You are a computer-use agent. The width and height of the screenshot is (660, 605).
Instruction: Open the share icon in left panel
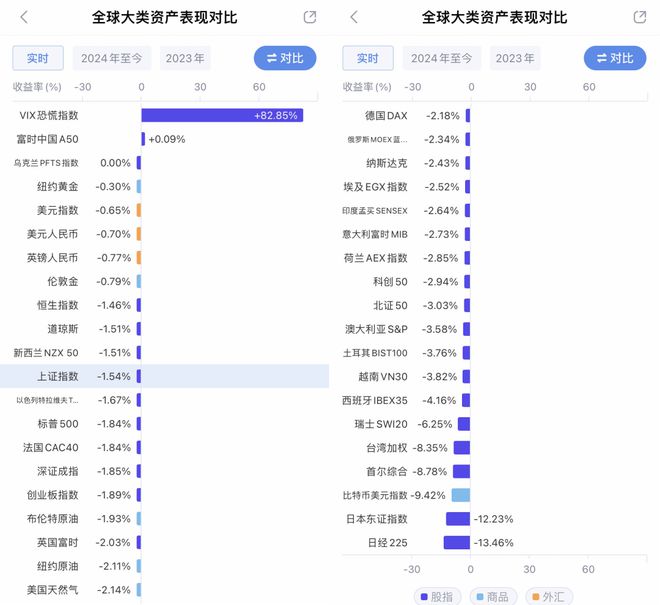(x=310, y=17)
